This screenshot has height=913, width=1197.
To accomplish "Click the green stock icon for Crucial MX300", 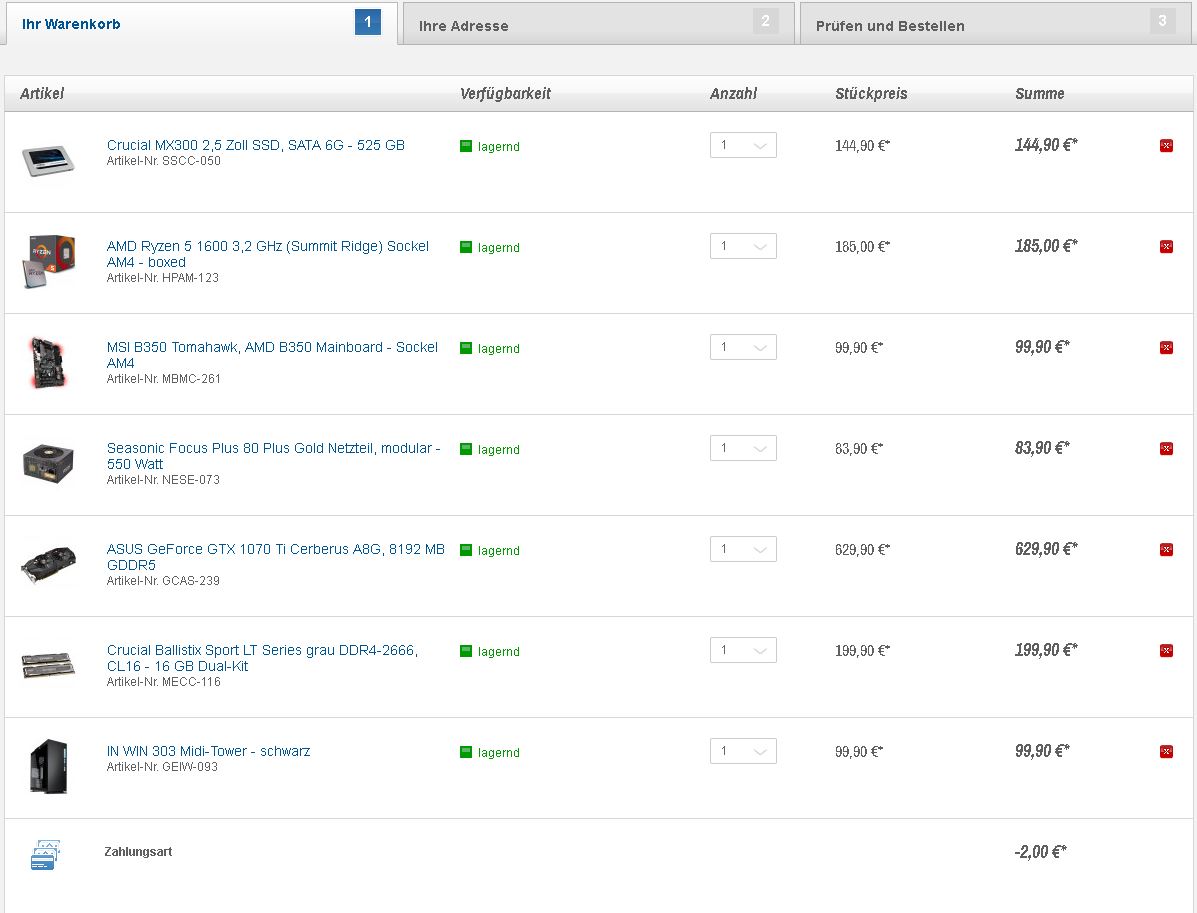I will (x=466, y=146).
